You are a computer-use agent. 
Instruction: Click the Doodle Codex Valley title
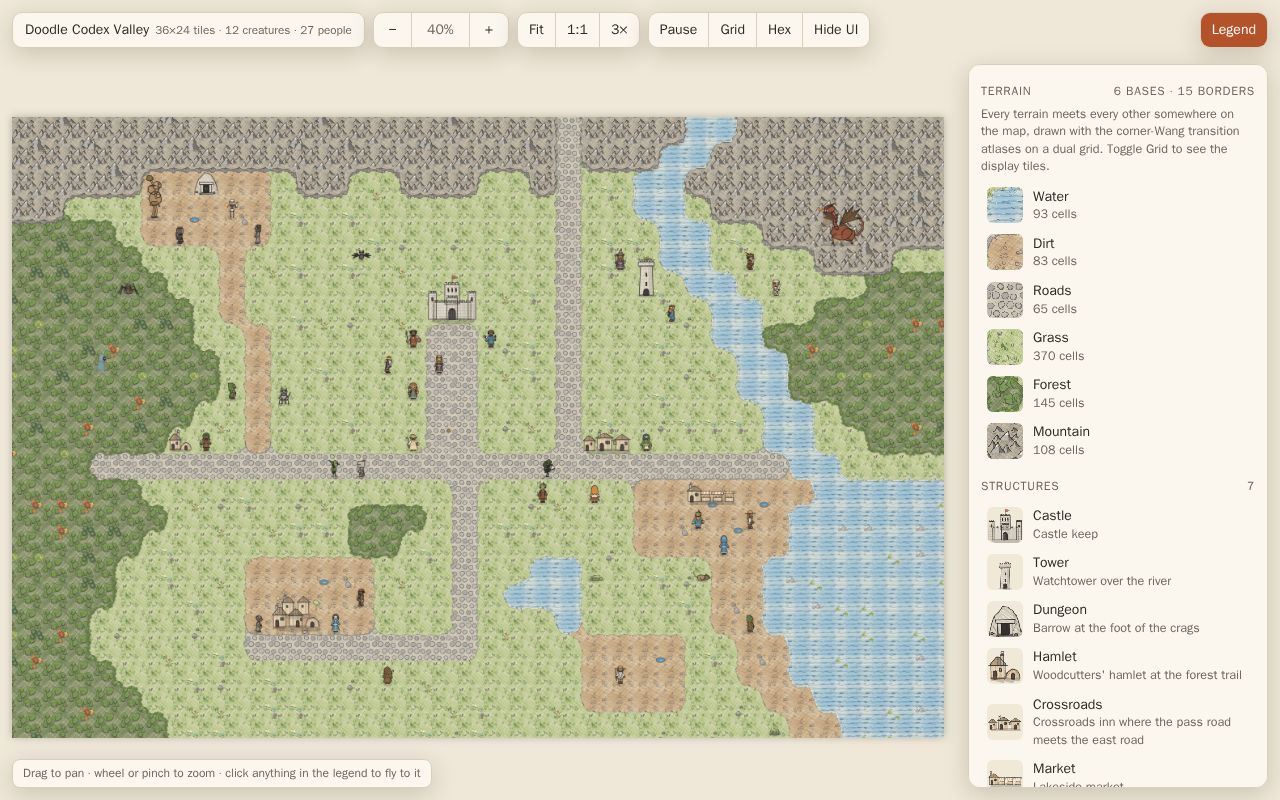pyautogui.click(x=87, y=30)
